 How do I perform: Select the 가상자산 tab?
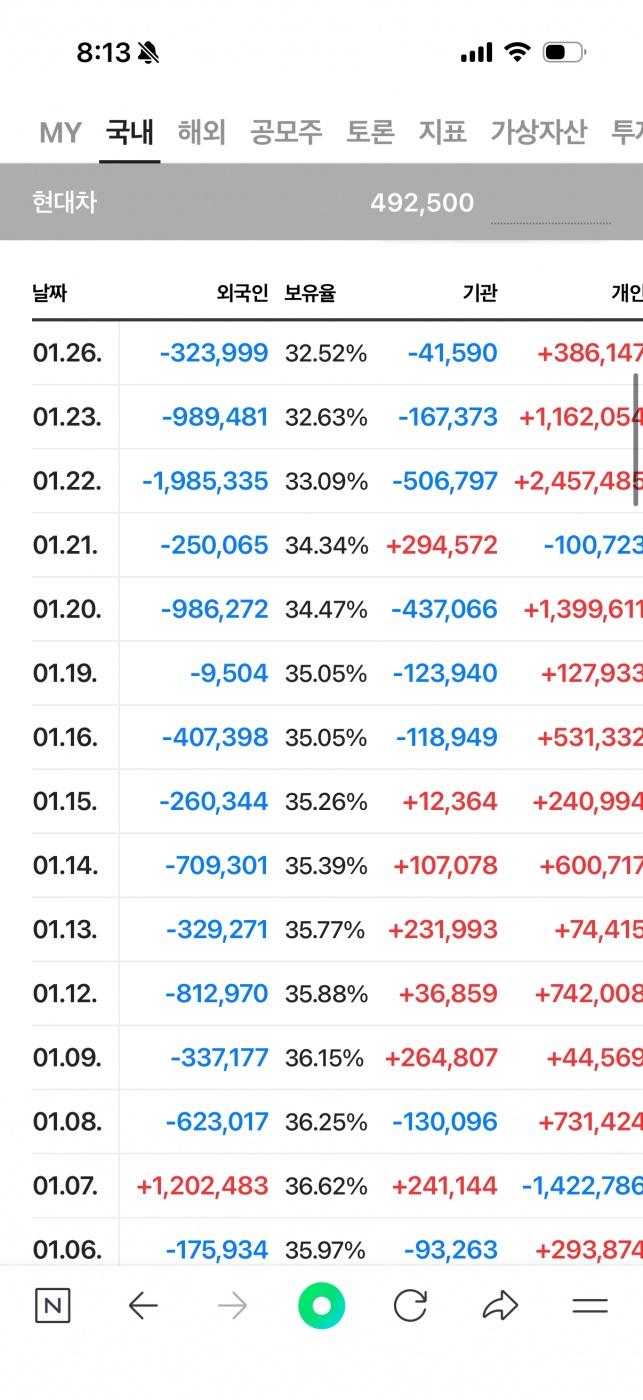click(538, 132)
